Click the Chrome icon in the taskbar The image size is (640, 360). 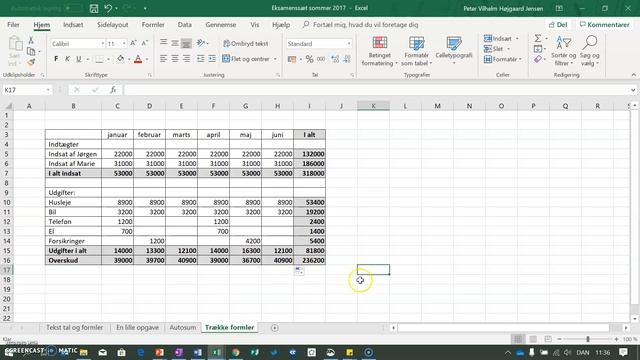point(236,352)
